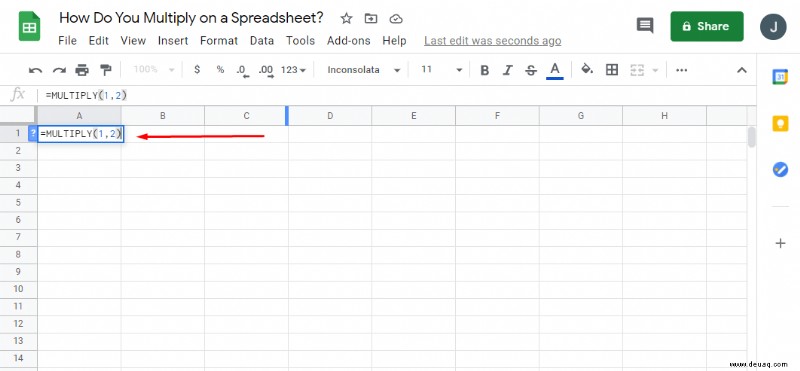800x371 pixels.
Task: Click the Last edit was seconds ago link
Action: [x=492, y=41]
